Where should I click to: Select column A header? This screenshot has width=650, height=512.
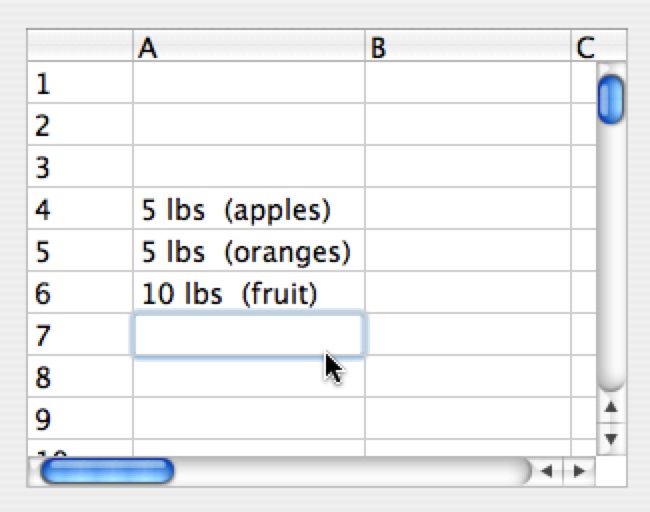[x=248, y=47]
